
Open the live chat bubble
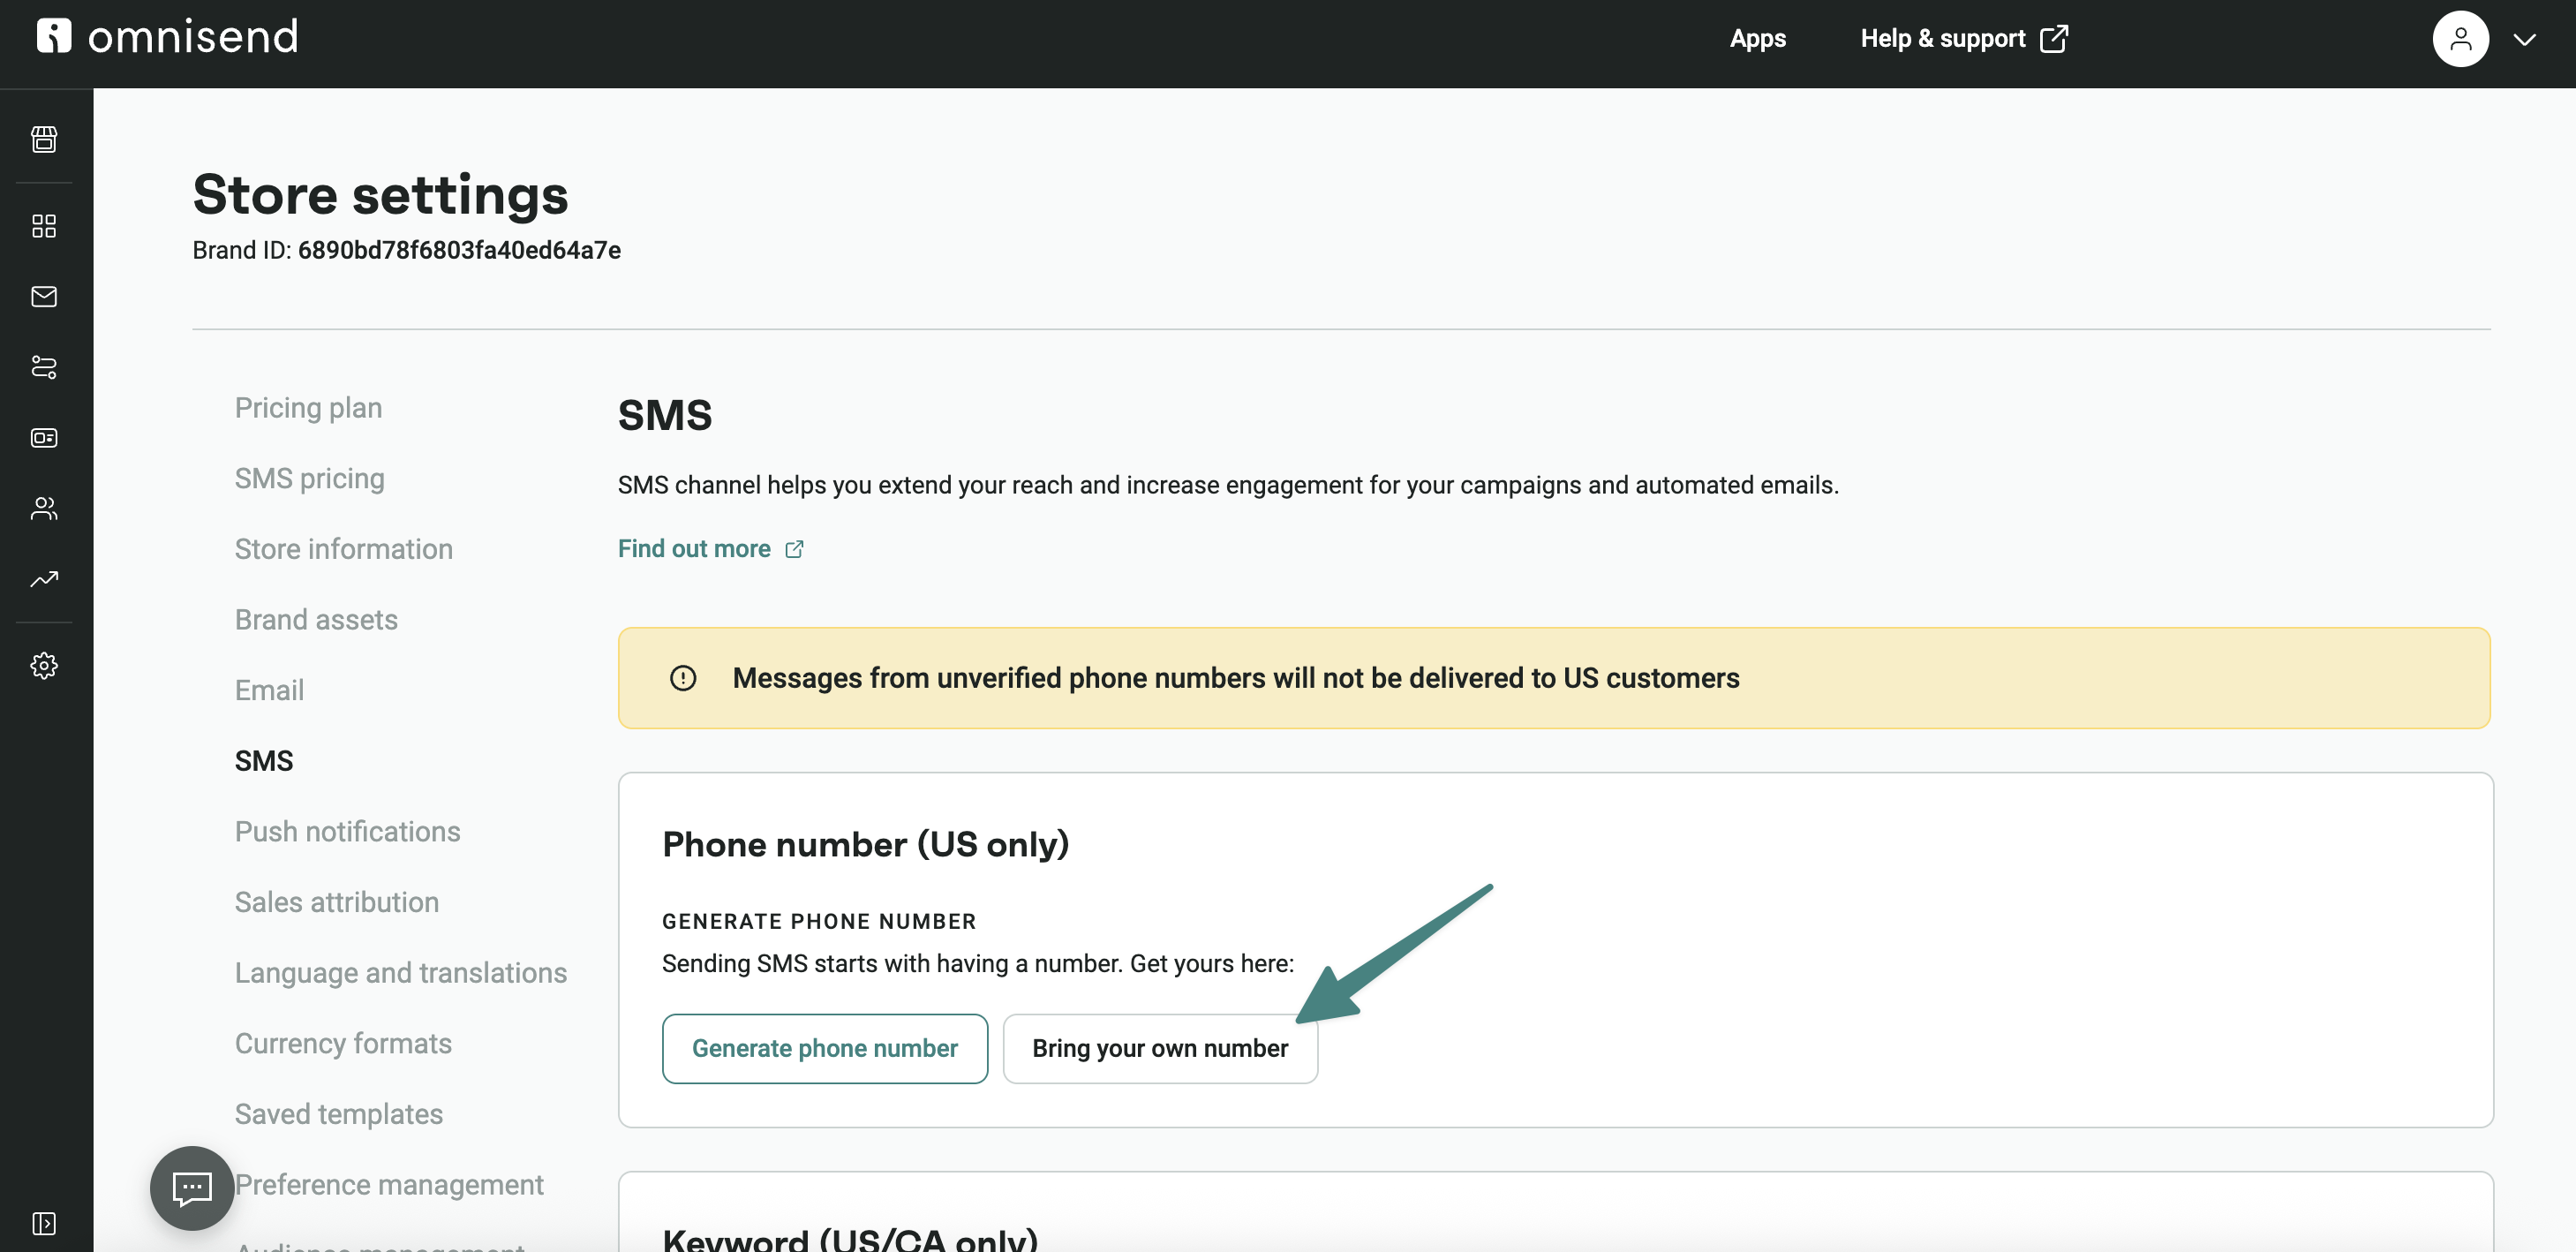point(192,1188)
